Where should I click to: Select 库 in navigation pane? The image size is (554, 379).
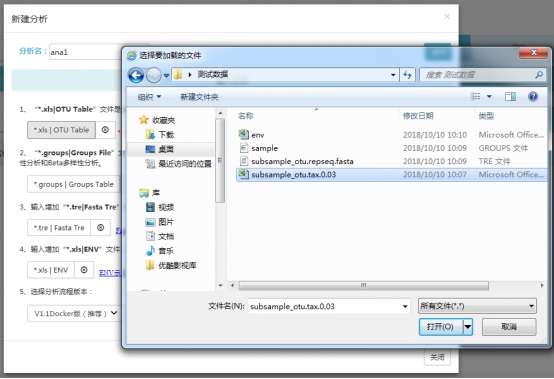149,193
